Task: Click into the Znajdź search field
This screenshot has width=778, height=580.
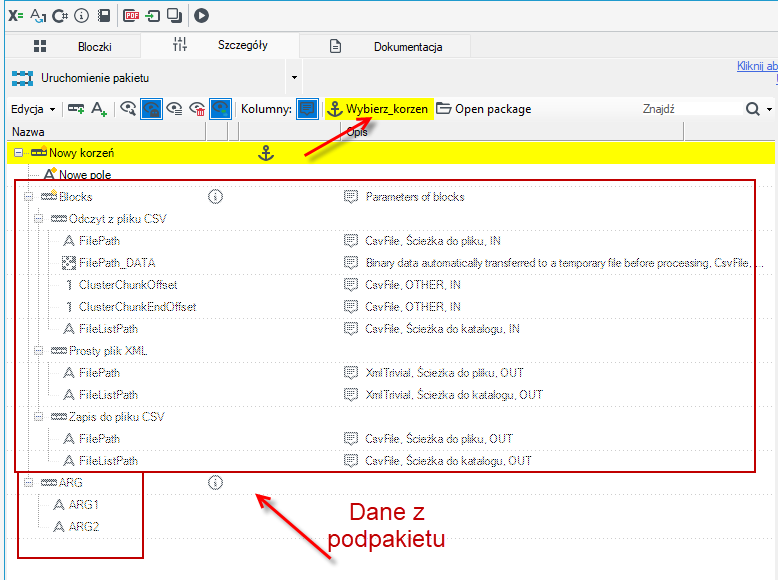Action: tap(691, 109)
